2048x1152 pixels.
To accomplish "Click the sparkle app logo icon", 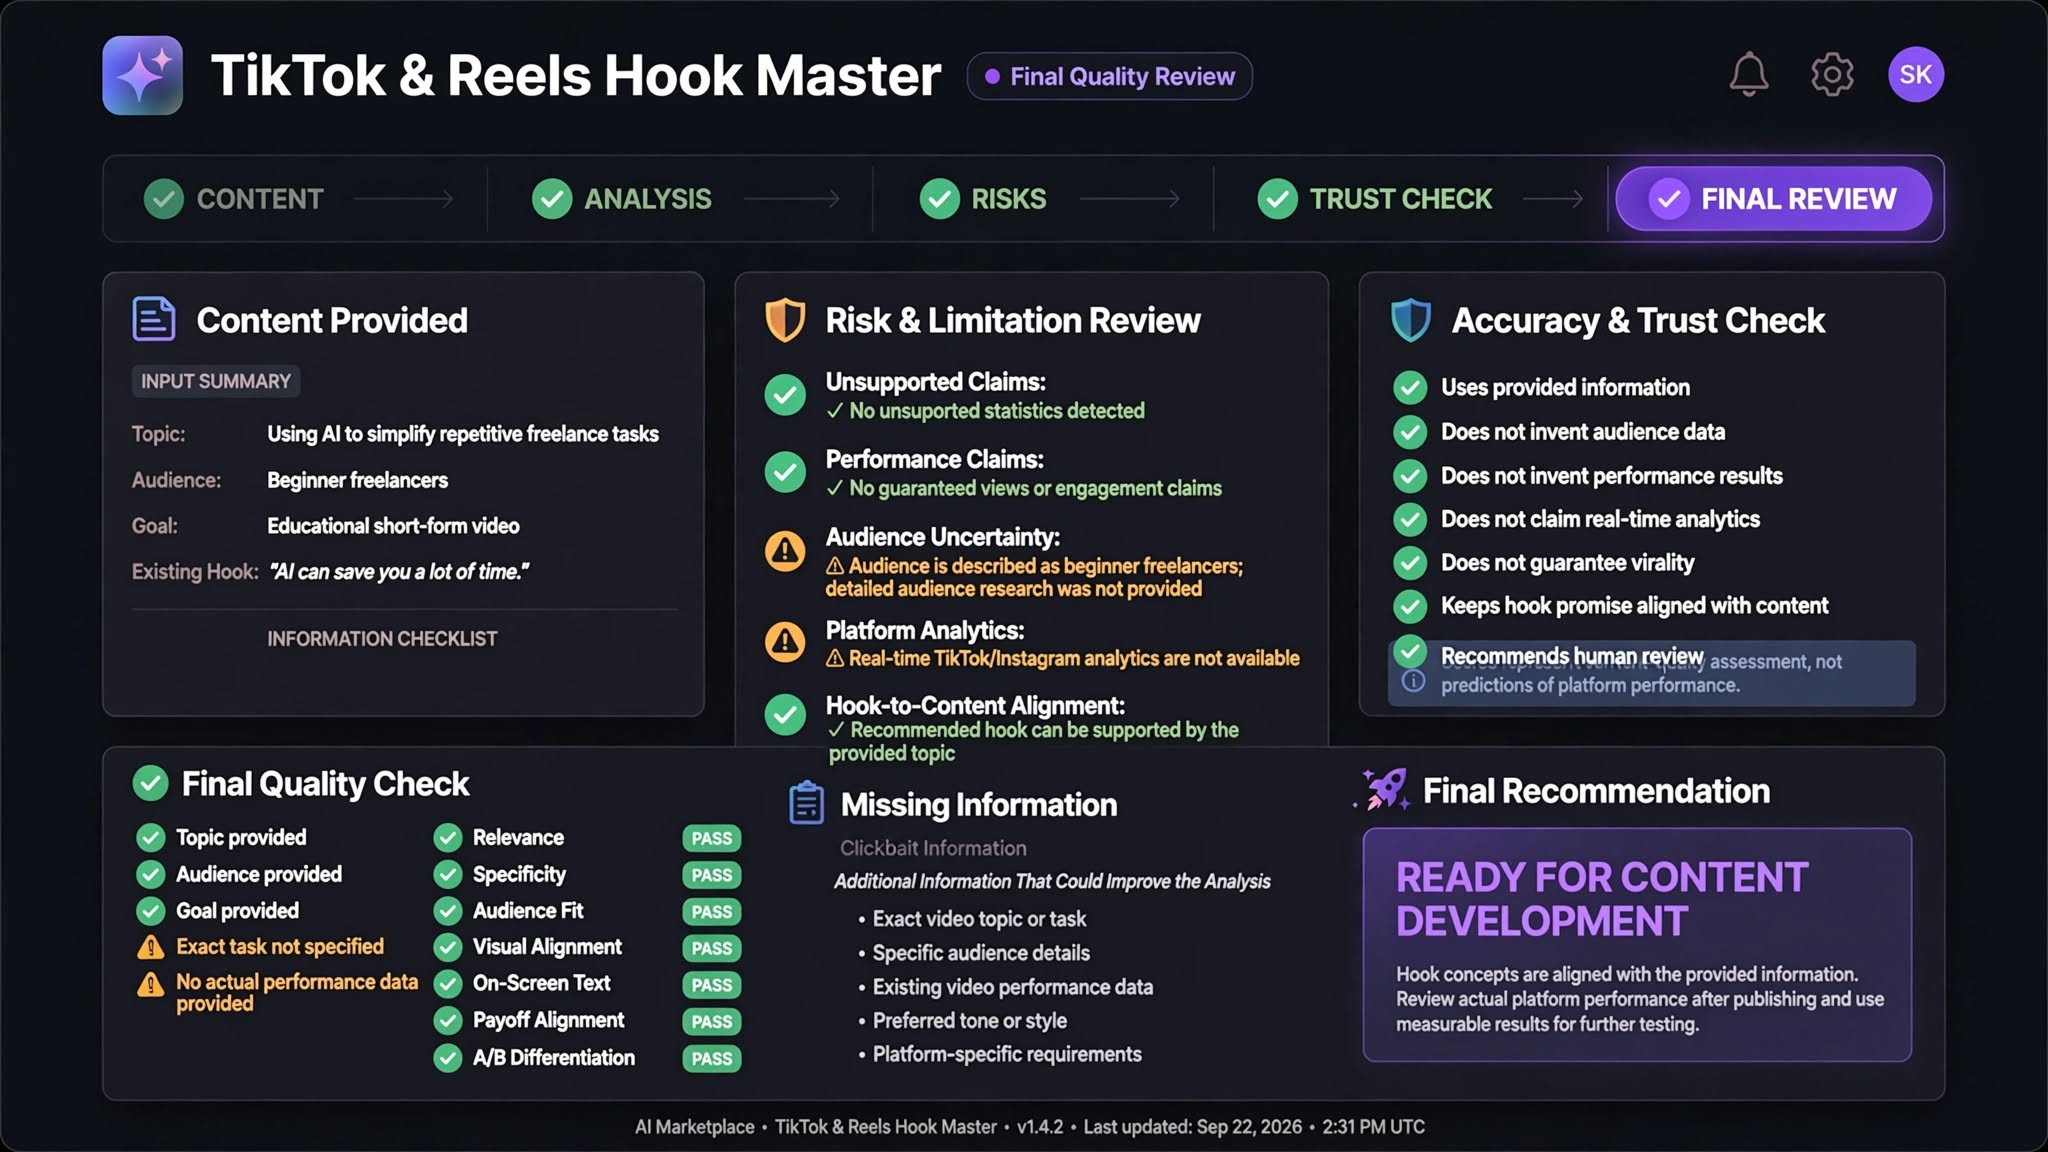I will 142,75.
